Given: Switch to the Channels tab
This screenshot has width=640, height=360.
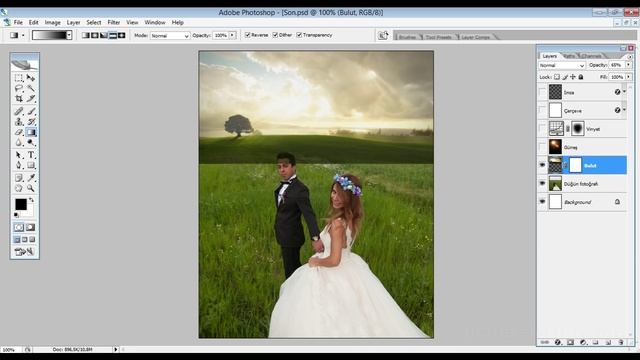Looking at the screenshot, I should (591, 56).
